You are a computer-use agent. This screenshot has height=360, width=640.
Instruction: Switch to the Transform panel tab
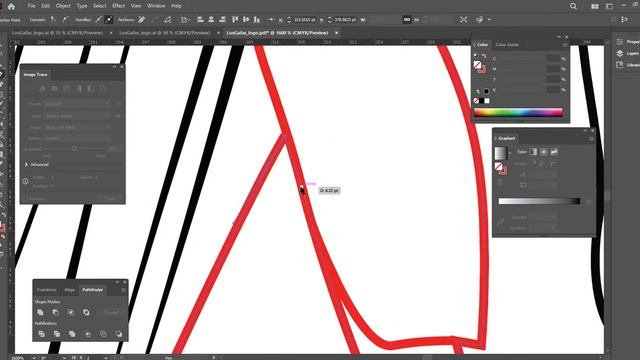pos(47,290)
